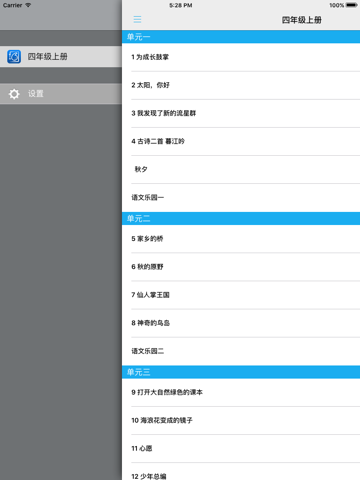Select 四年级上册 in the sidebar

(x=61, y=57)
